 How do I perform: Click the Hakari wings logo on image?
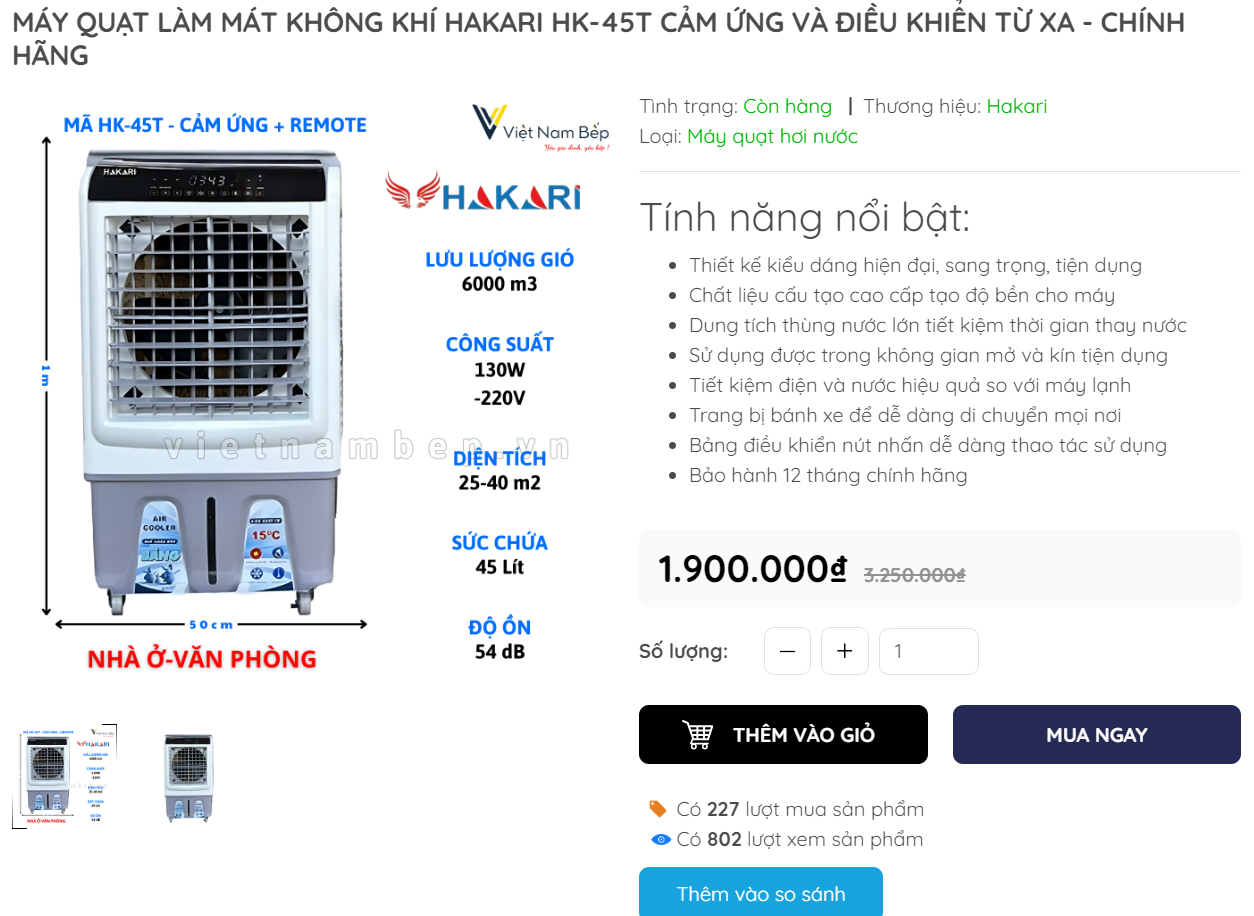[x=483, y=192]
